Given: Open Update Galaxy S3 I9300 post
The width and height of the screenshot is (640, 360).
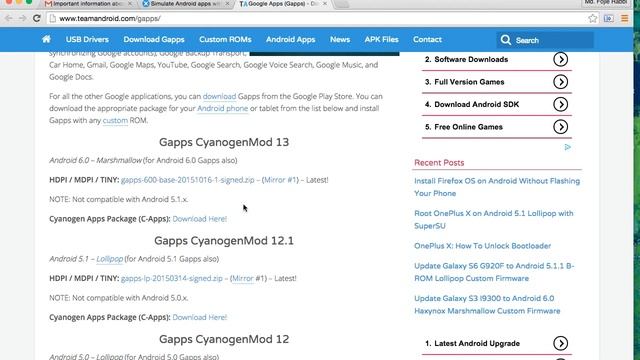Looking at the screenshot, I should (x=487, y=304).
